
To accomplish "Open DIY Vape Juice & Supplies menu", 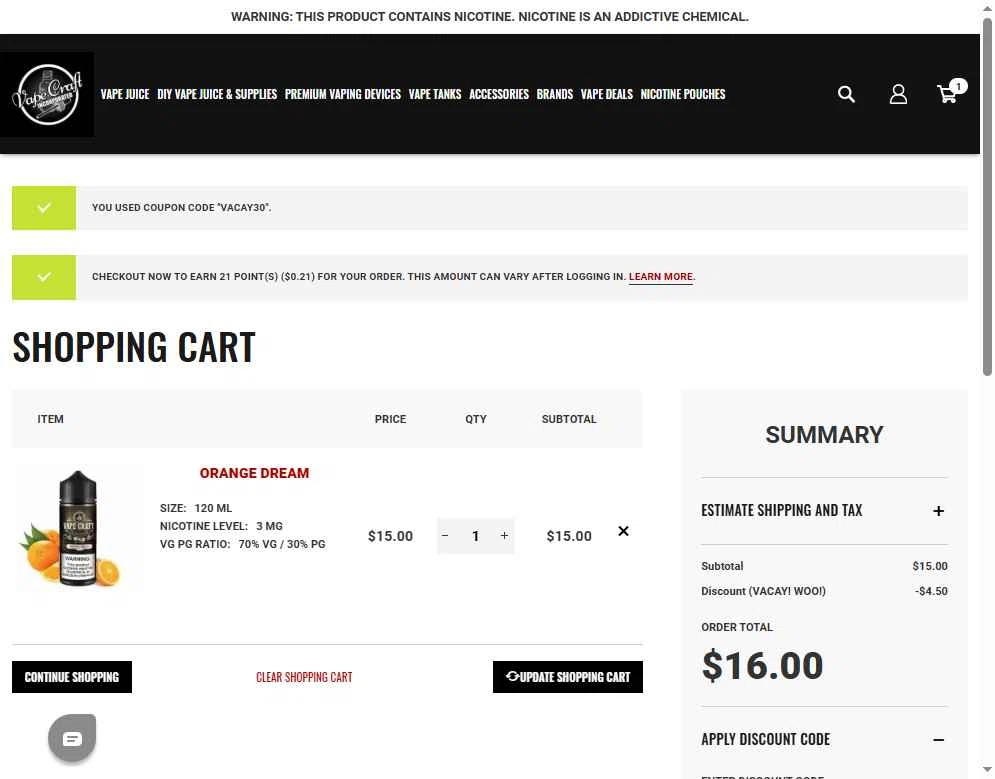I will (x=217, y=94).
